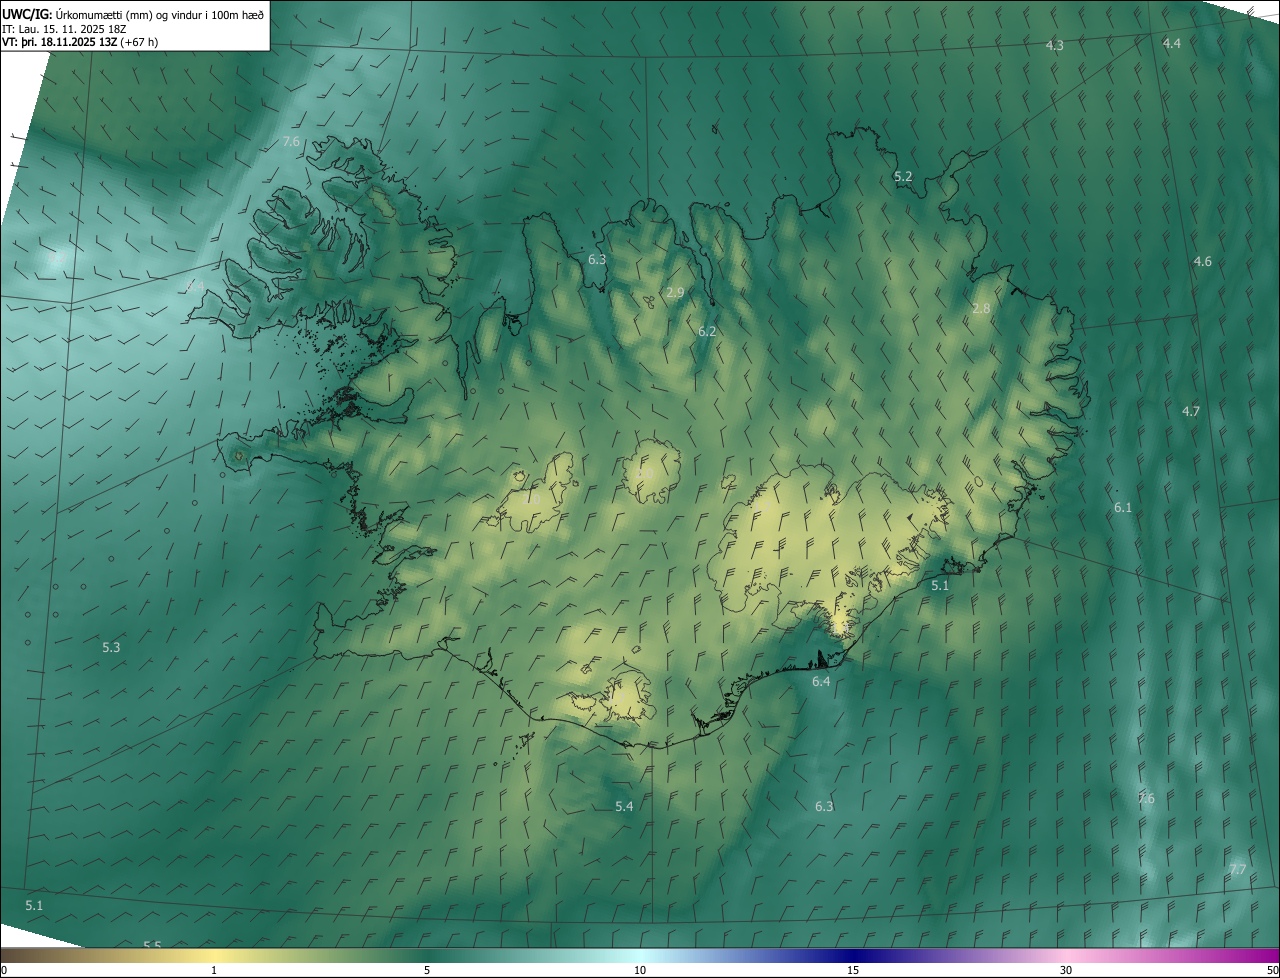Select the initial time line "IT: Lau. 15. 11. 2025 18Z"
1280x978 pixels.
[64, 28]
